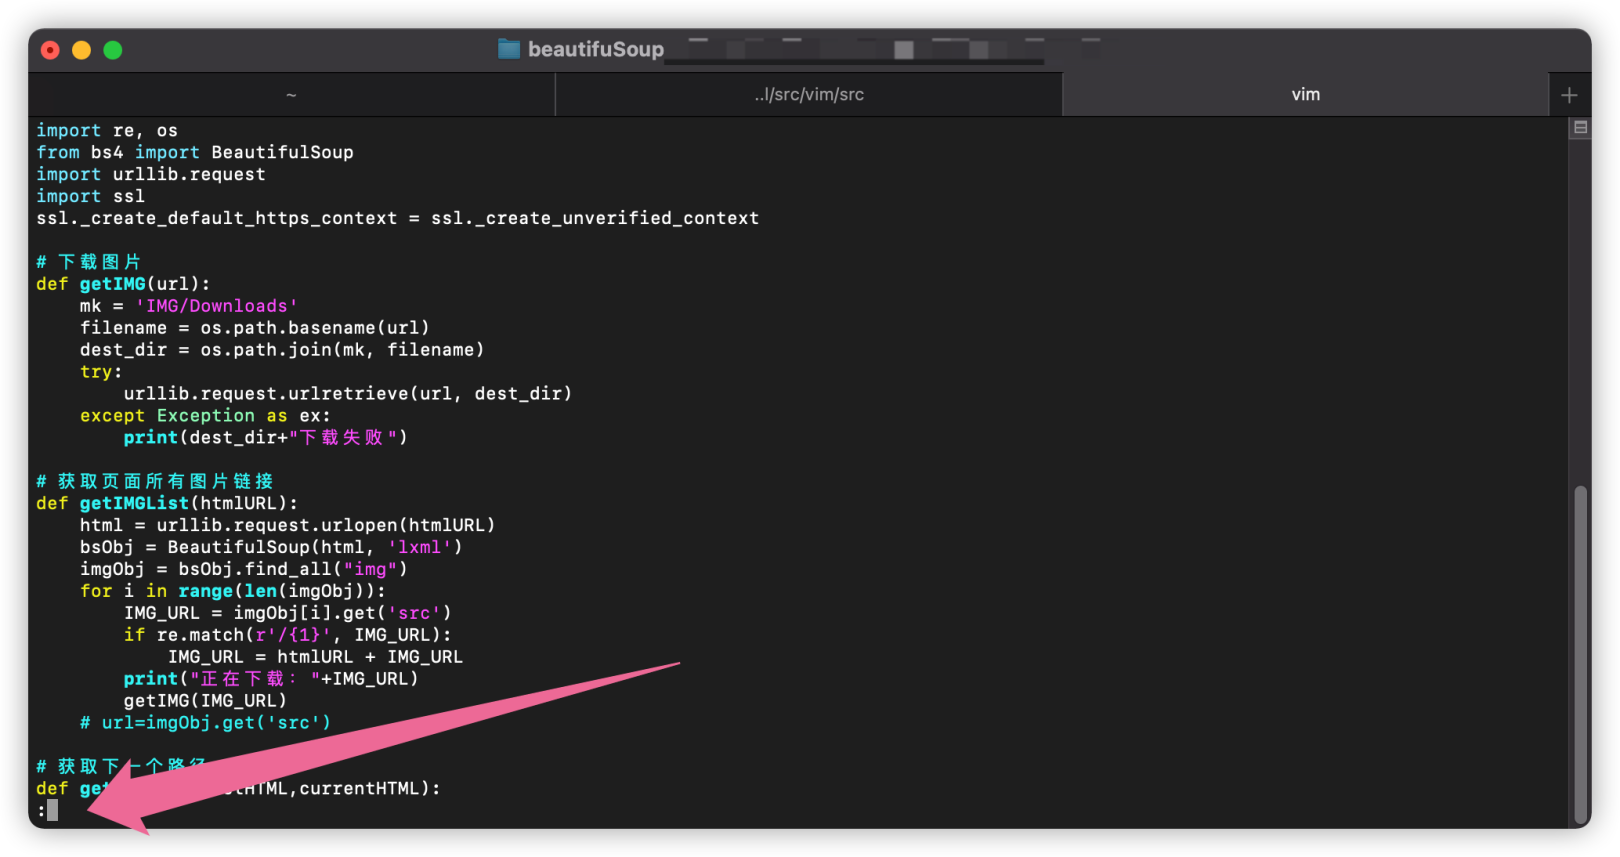1620x857 pixels.
Task: Maximize the terminal with green button
Action: click(x=113, y=50)
